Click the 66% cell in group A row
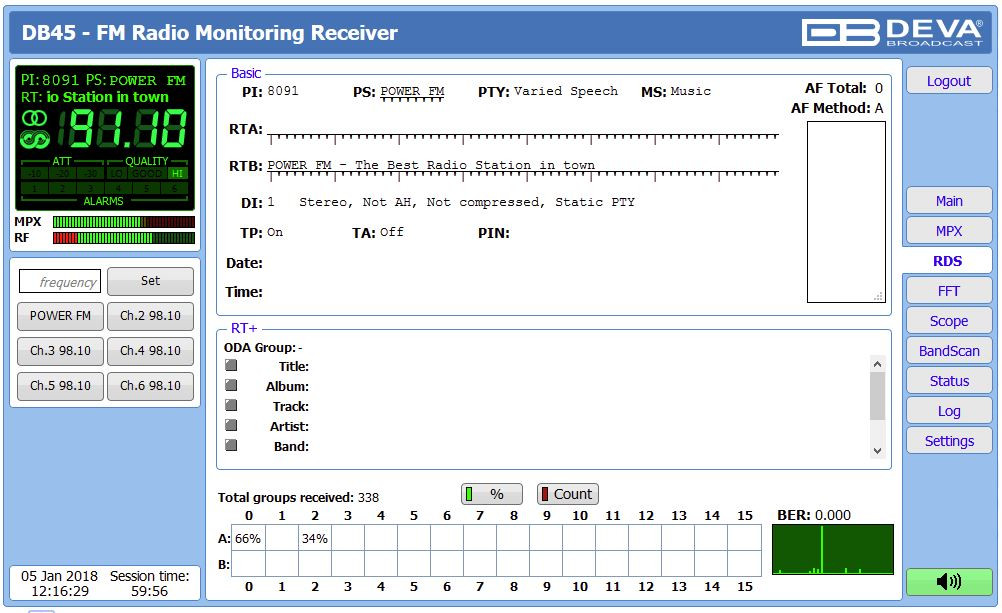 [x=248, y=539]
